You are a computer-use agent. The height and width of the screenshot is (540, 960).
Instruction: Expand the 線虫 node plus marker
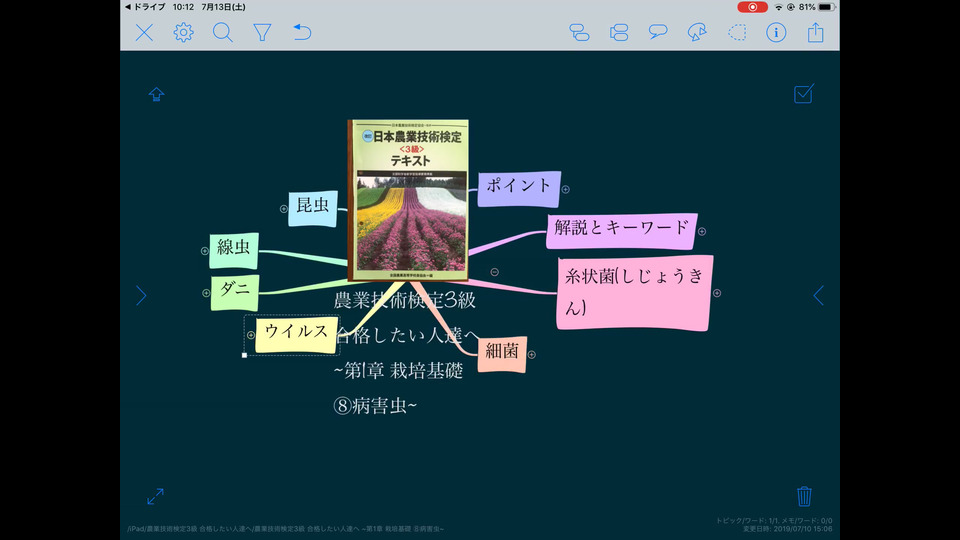pyautogui.click(x=204, y=250)
